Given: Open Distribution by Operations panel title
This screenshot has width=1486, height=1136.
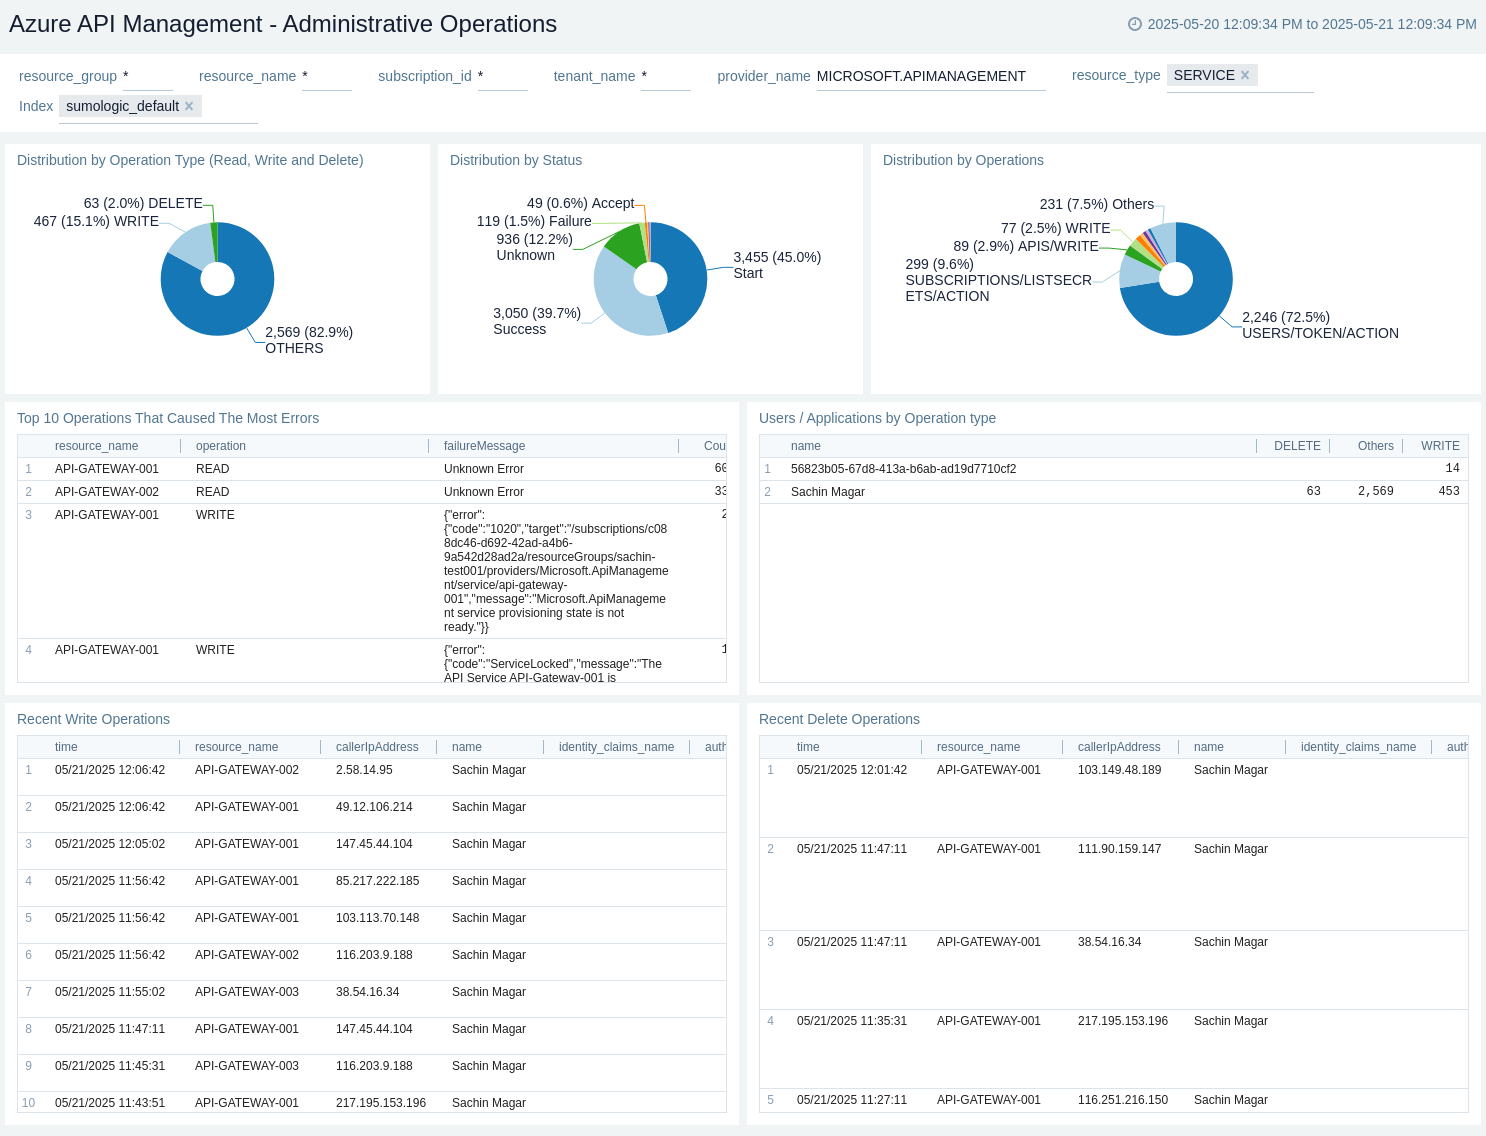Looking at the screenshot, I should [x=963, y=160].
